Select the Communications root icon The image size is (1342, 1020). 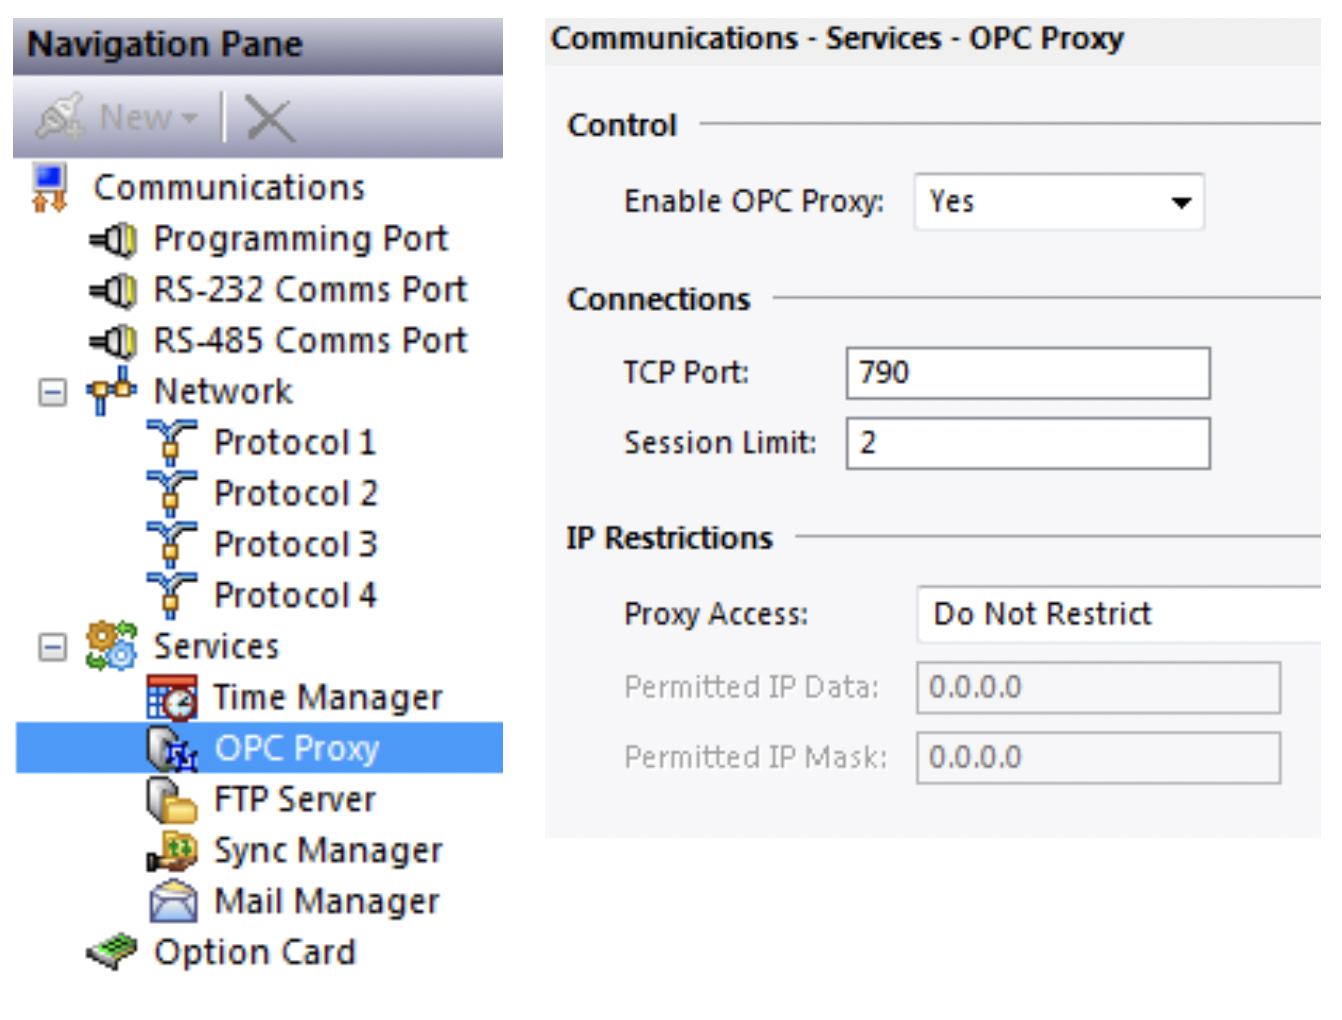pyautogui.click(x=50, y=188)
